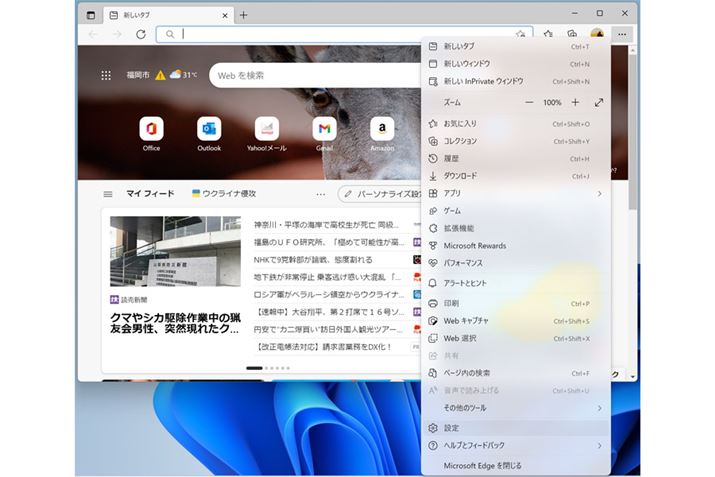Open the クマやシカ駆除 news article thumbnail
715x477 pixels.
click(174, 251)
